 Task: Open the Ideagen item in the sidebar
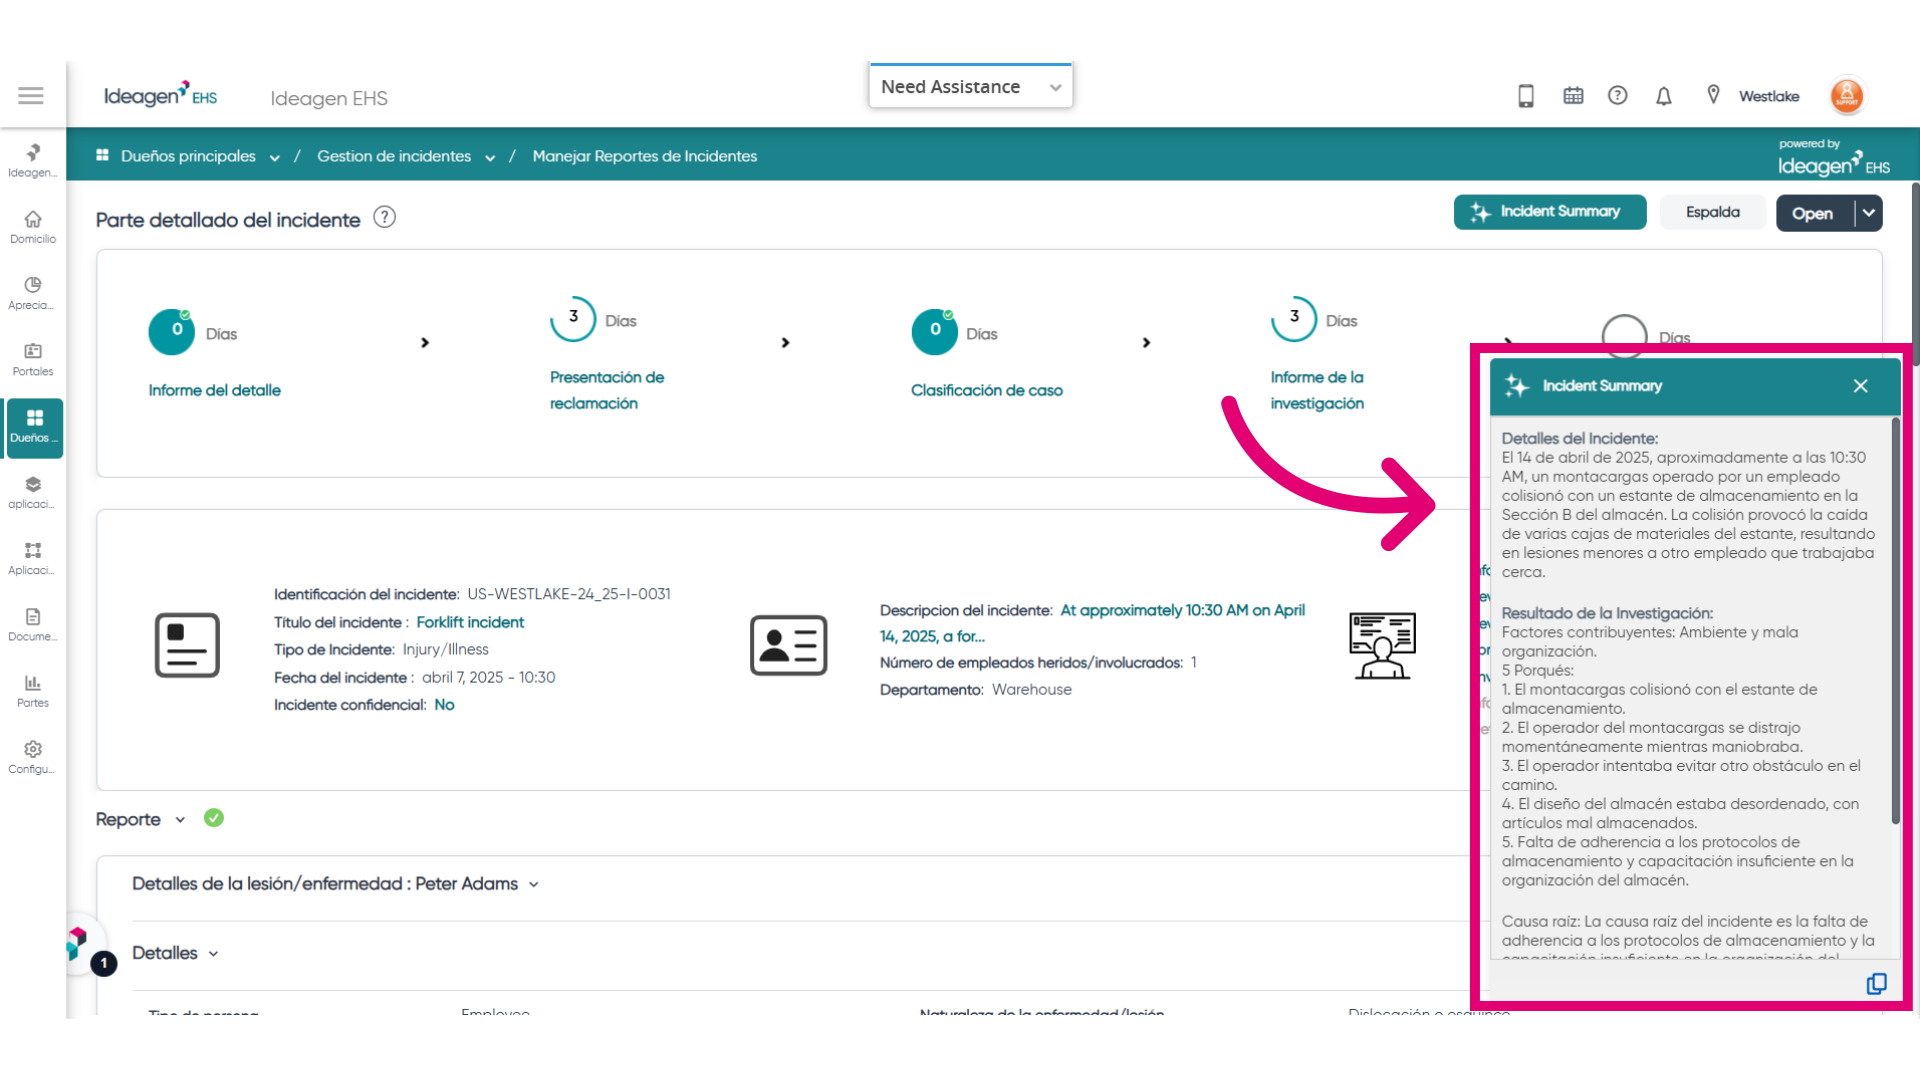[x=33, y=160]
